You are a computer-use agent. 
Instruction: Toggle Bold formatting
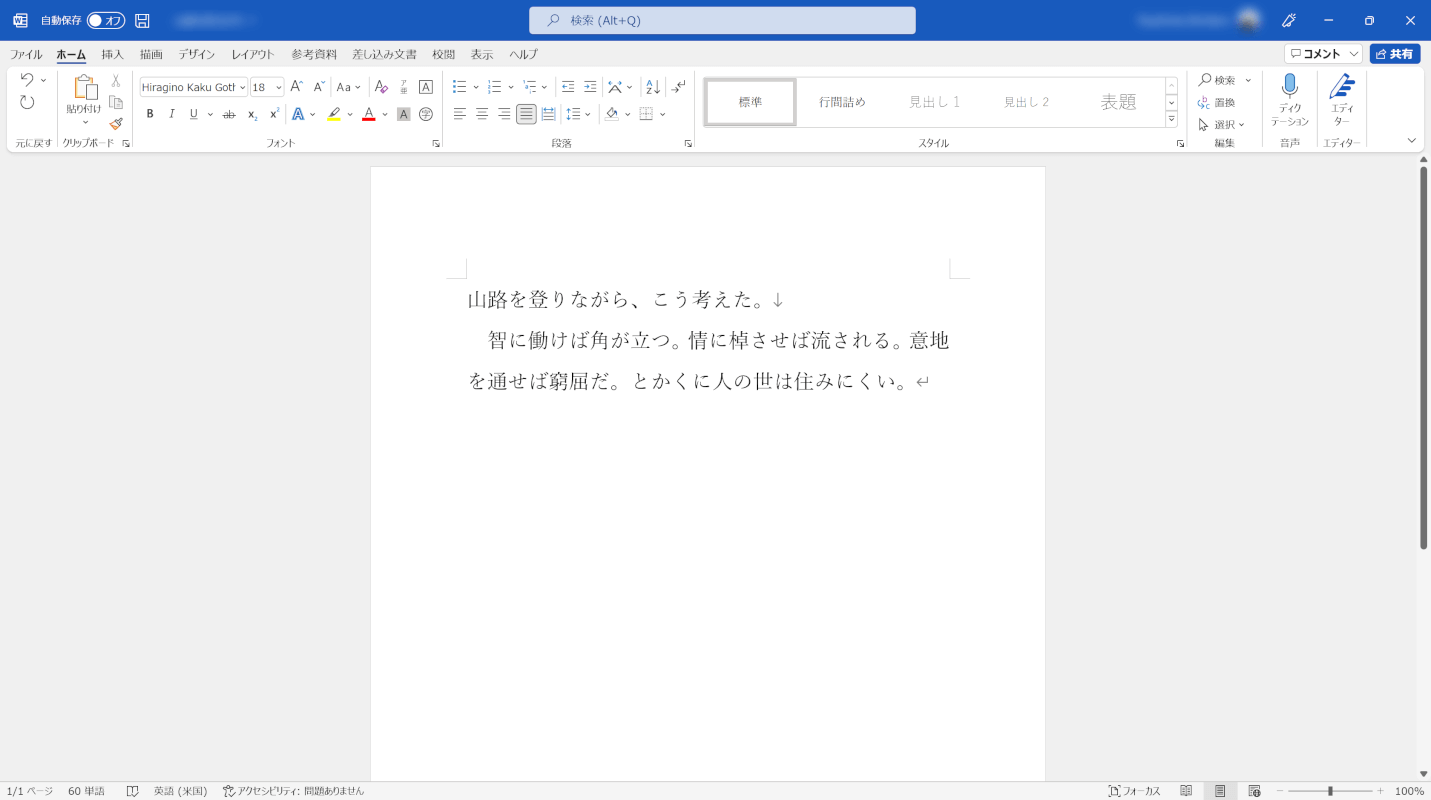pos(150,114)
